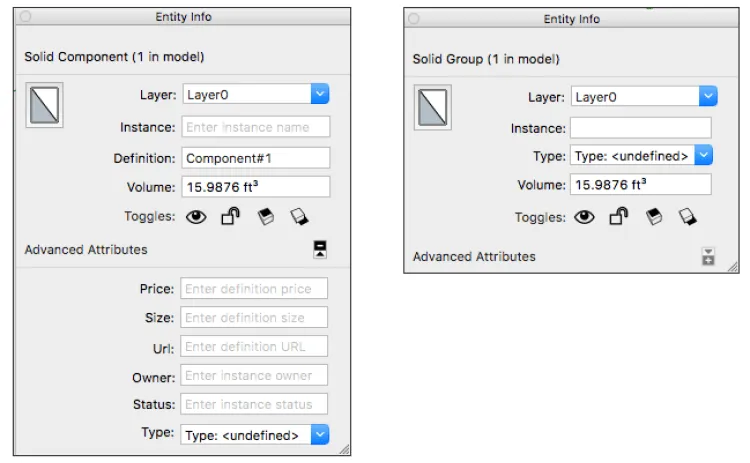
Task: Toggle visibility eye in Solid Component panel
Action: point(196,217)
